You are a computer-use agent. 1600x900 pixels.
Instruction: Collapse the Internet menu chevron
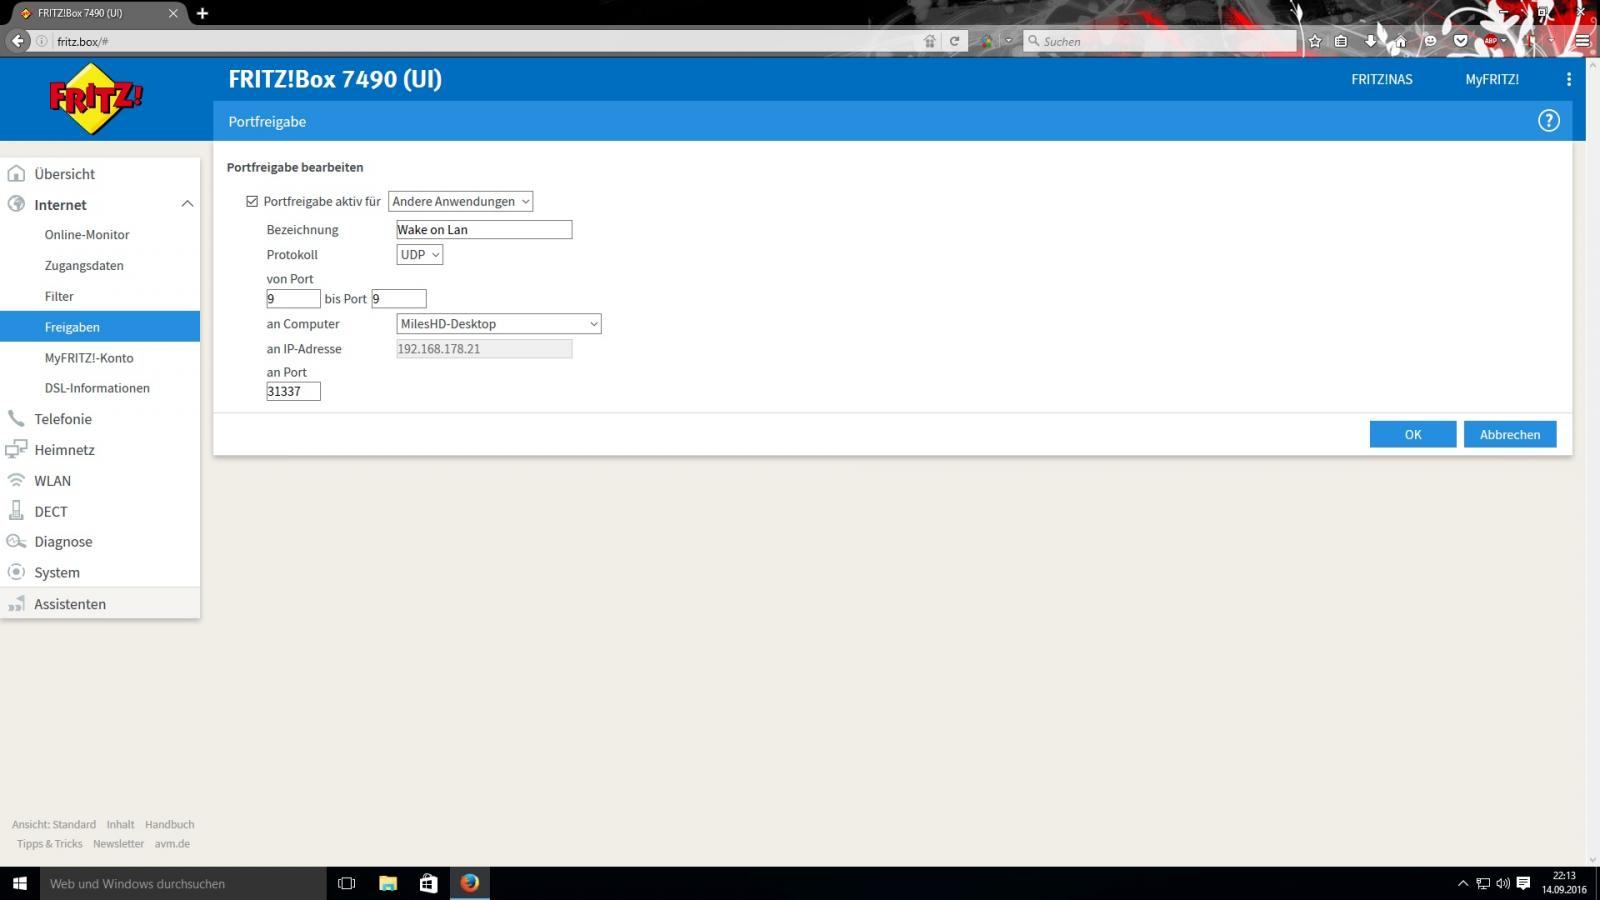[x=187, y=204]
